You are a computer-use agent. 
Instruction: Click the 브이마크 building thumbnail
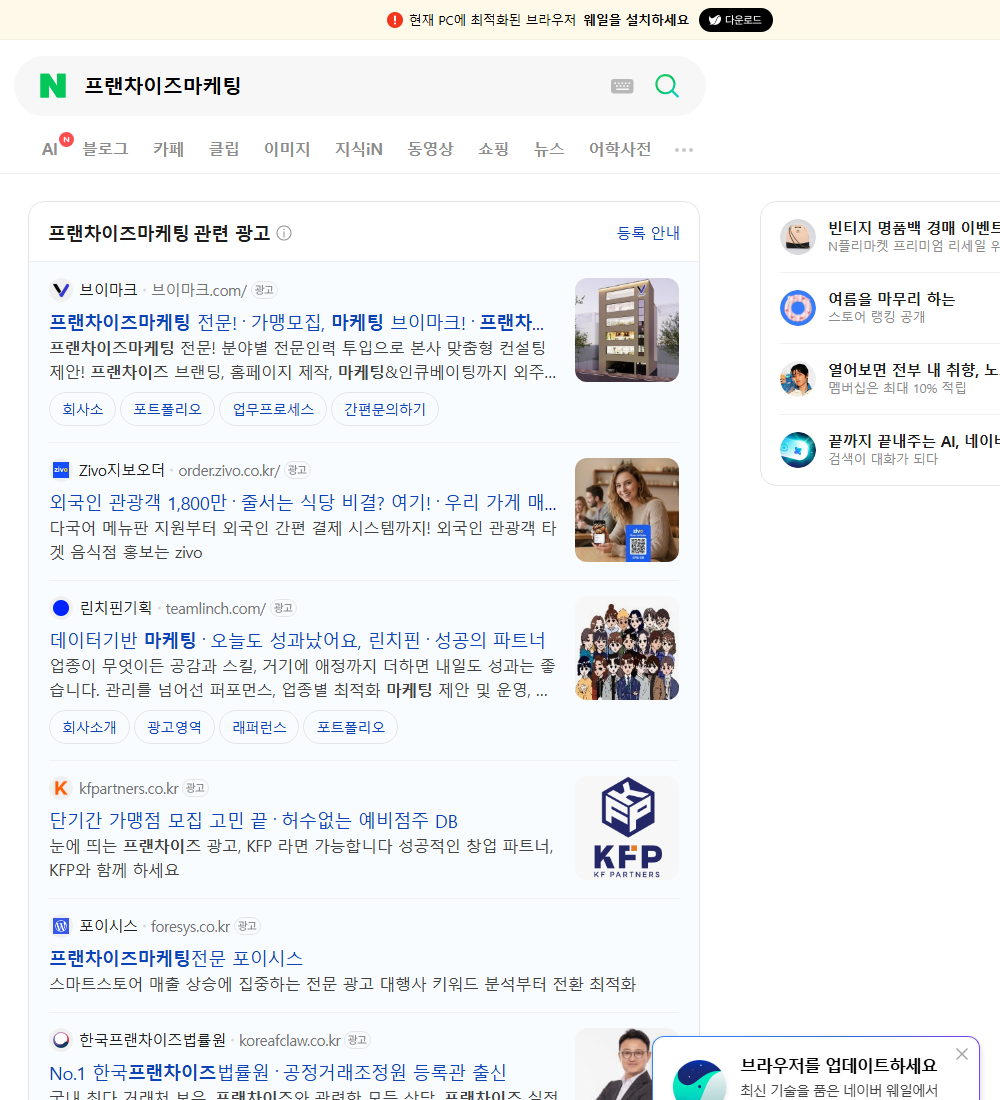627,330
